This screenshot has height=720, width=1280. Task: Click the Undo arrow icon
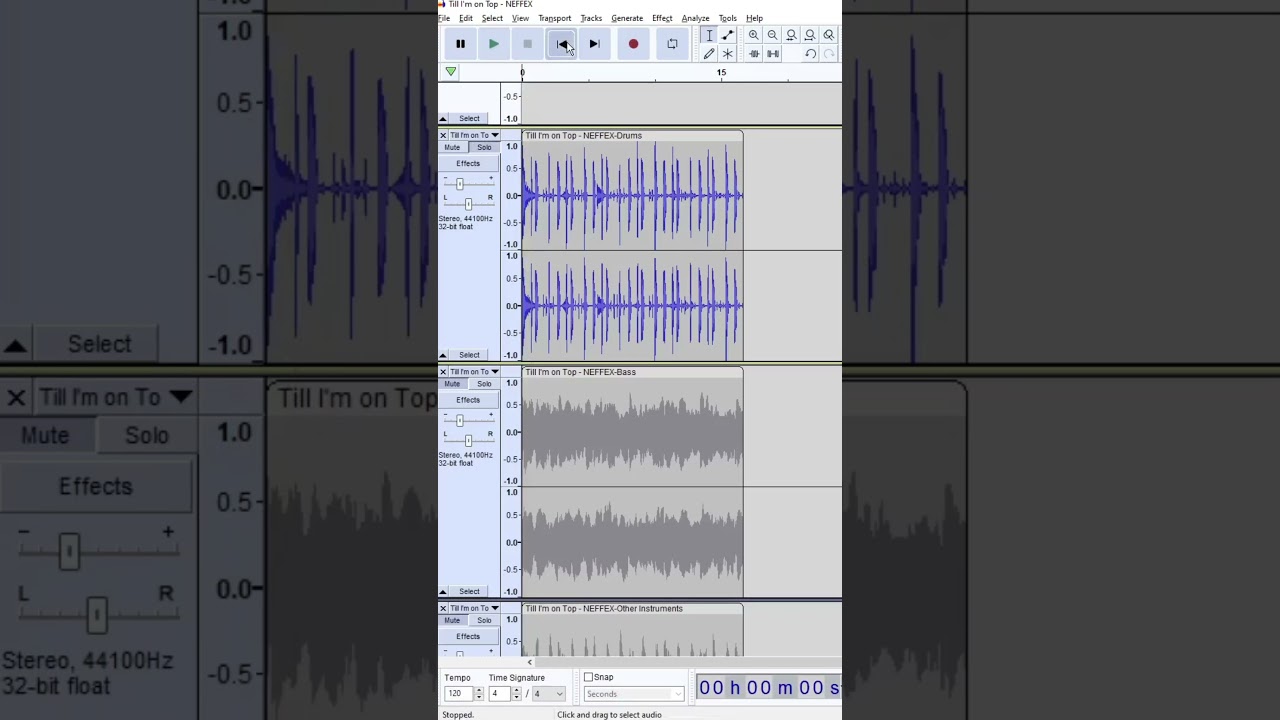point(810,54)
